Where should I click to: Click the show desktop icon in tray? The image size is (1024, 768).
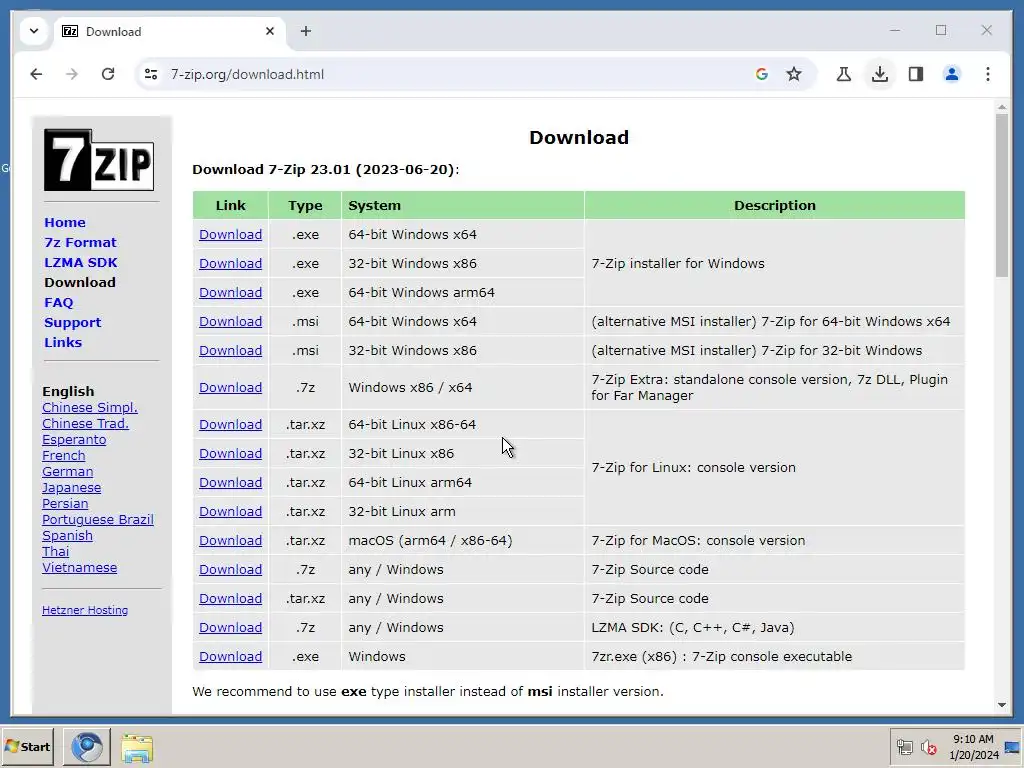pos(1012,747)
